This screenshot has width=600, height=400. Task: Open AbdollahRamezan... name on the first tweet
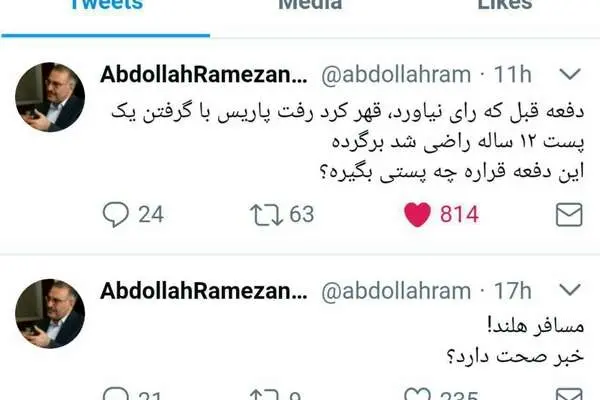[204, 74]
